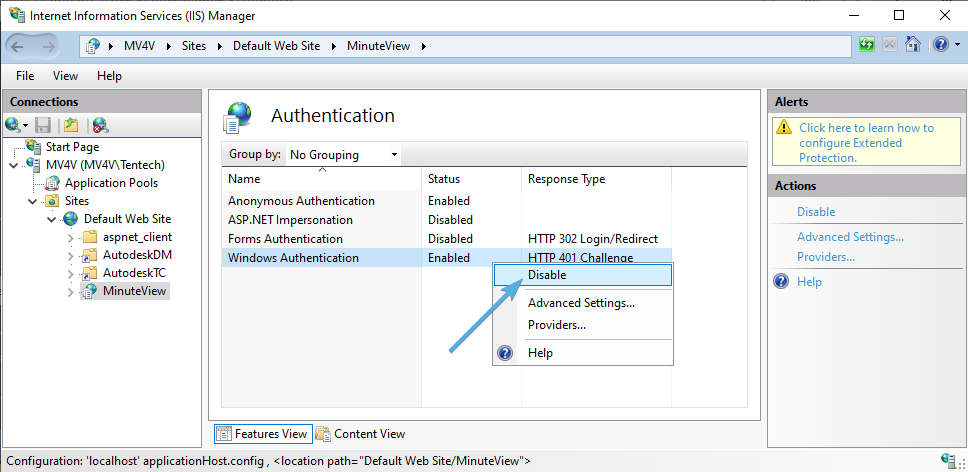Click the MV4V server icon in tree
Viewport: 968px width, 472px height.
point(33,165)
